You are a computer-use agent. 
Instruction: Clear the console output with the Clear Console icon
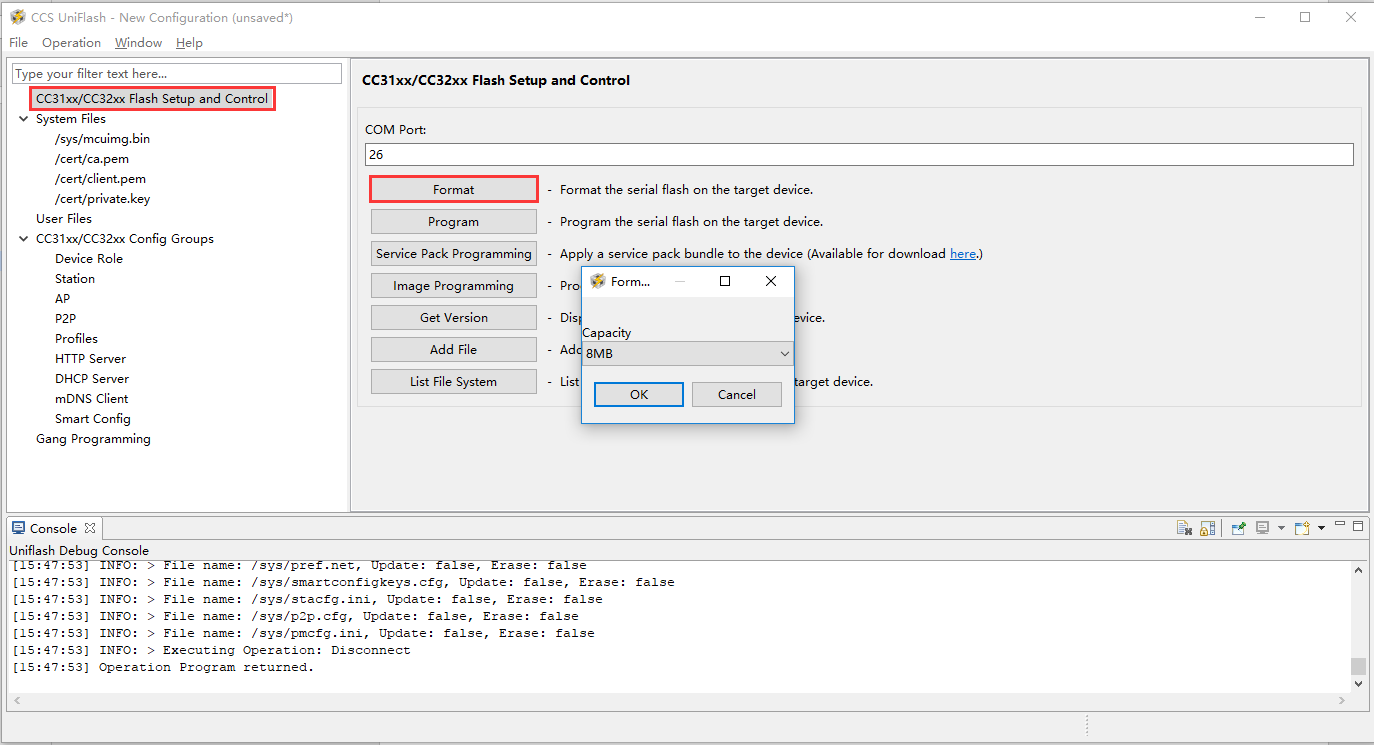coord(1184,528)
